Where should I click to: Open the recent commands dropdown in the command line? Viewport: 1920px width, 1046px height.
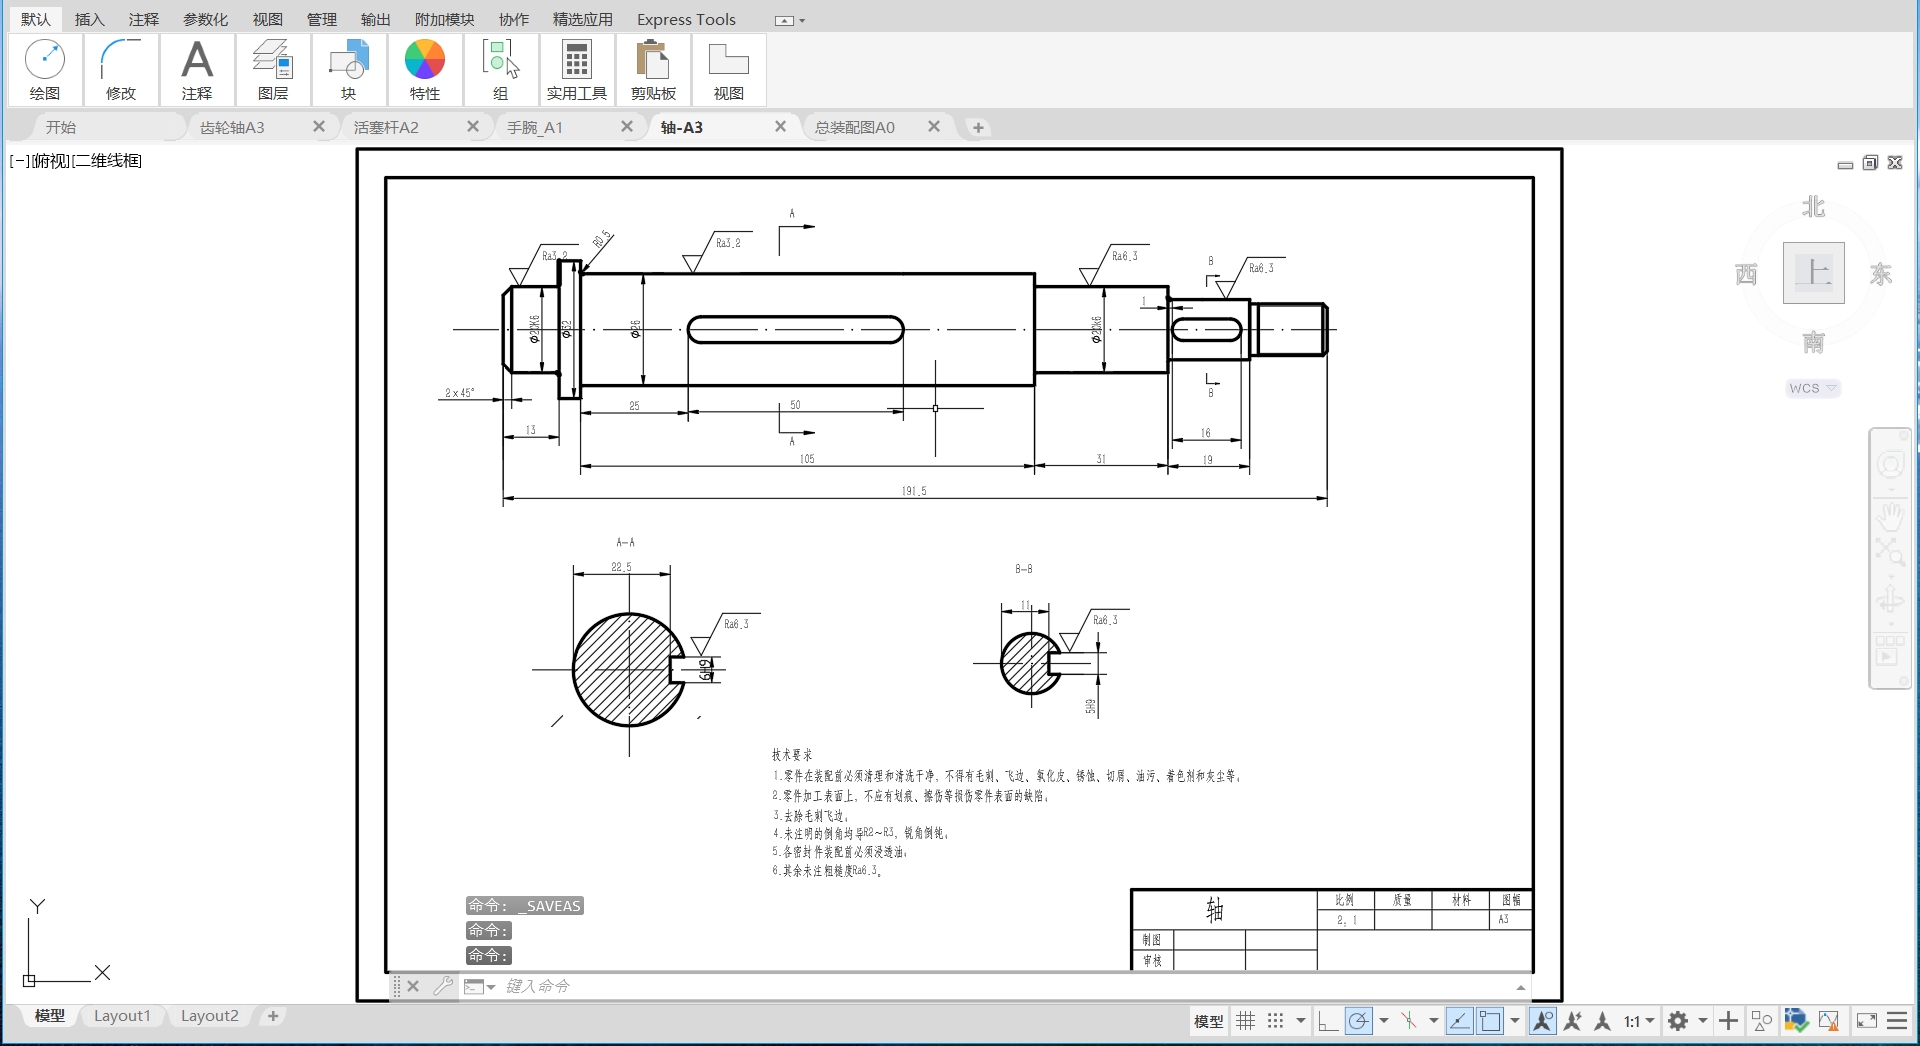click(x=480, y=986)
